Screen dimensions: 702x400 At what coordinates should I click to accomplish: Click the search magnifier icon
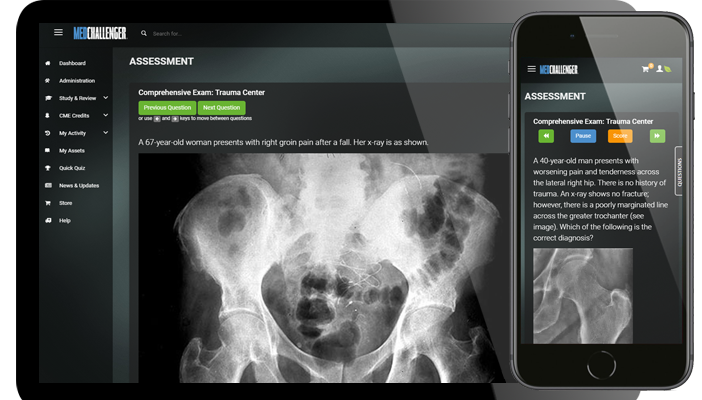(144, 33)
